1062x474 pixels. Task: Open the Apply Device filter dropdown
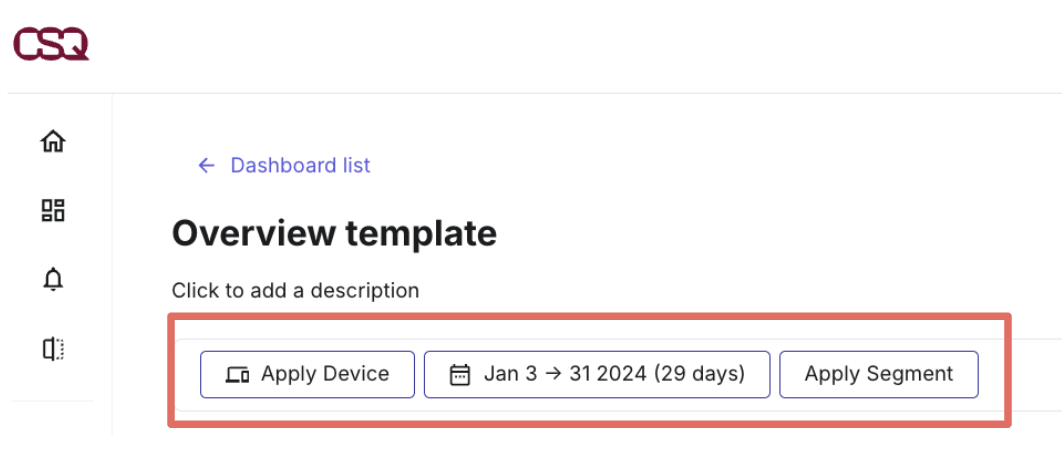point(307,374)
